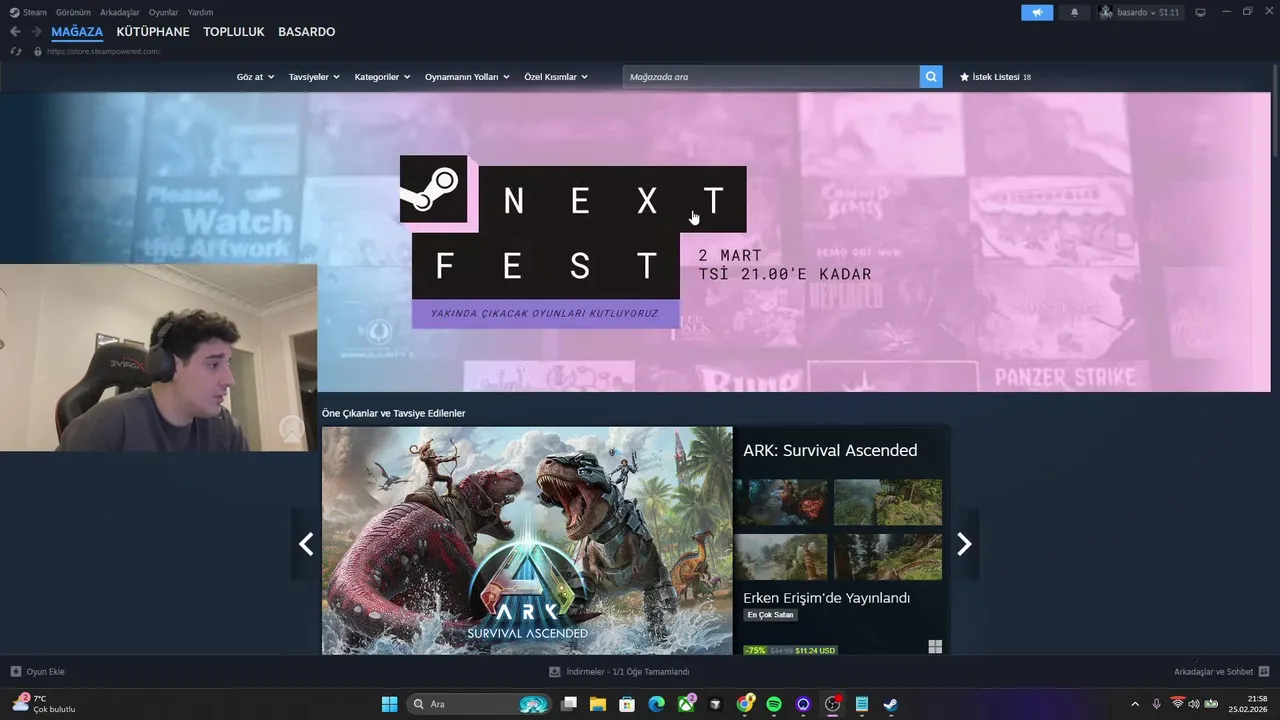Select the first ARK screenshot thumbnail
1280x720 pixels.
tap(781, 503)
